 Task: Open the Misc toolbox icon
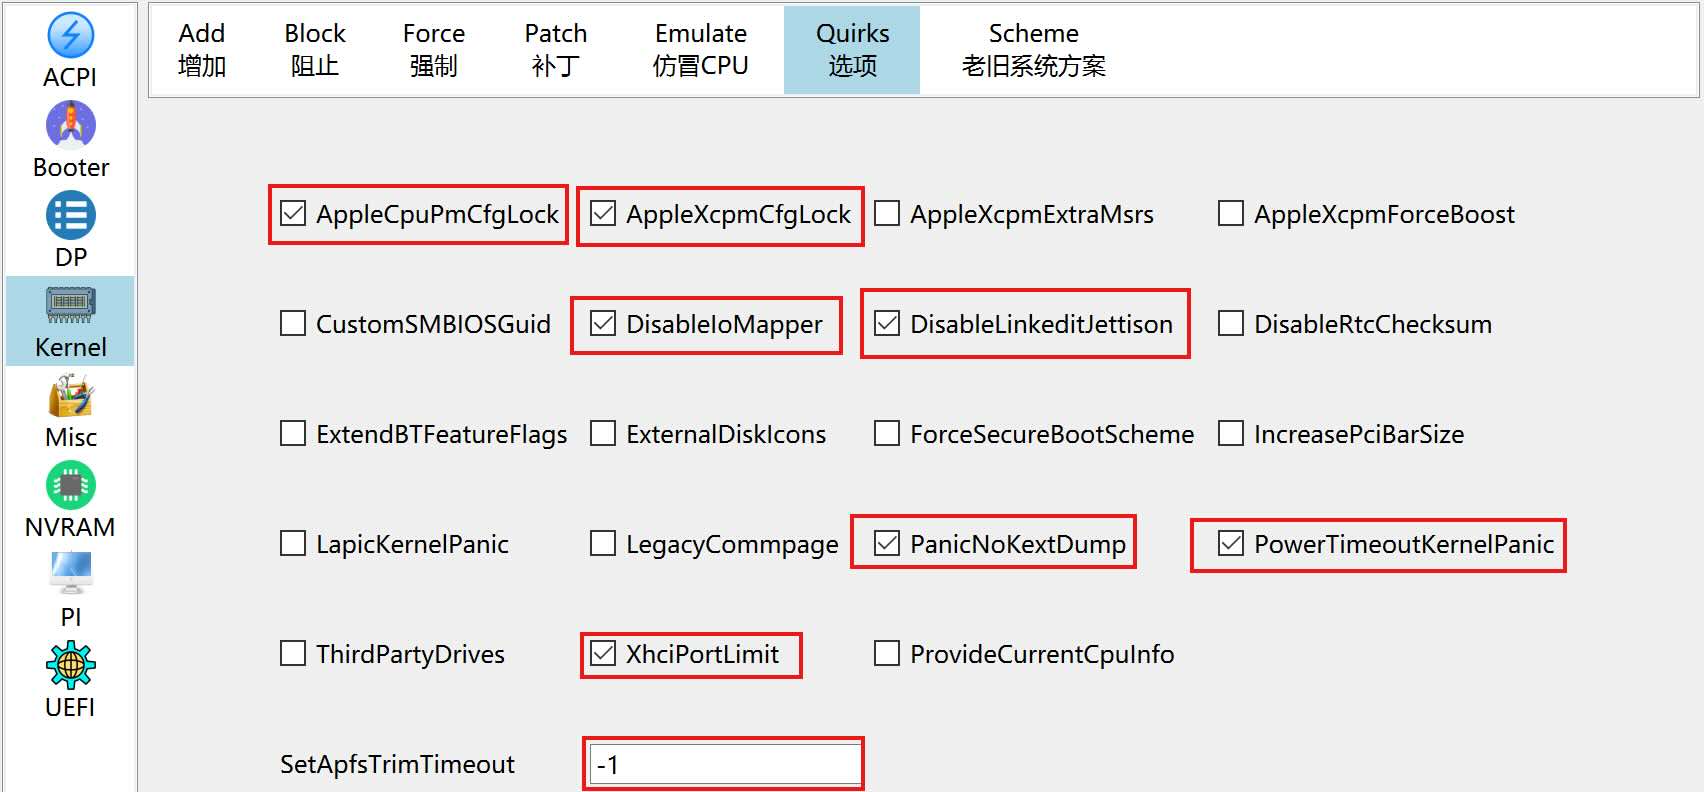click(70, 395)
